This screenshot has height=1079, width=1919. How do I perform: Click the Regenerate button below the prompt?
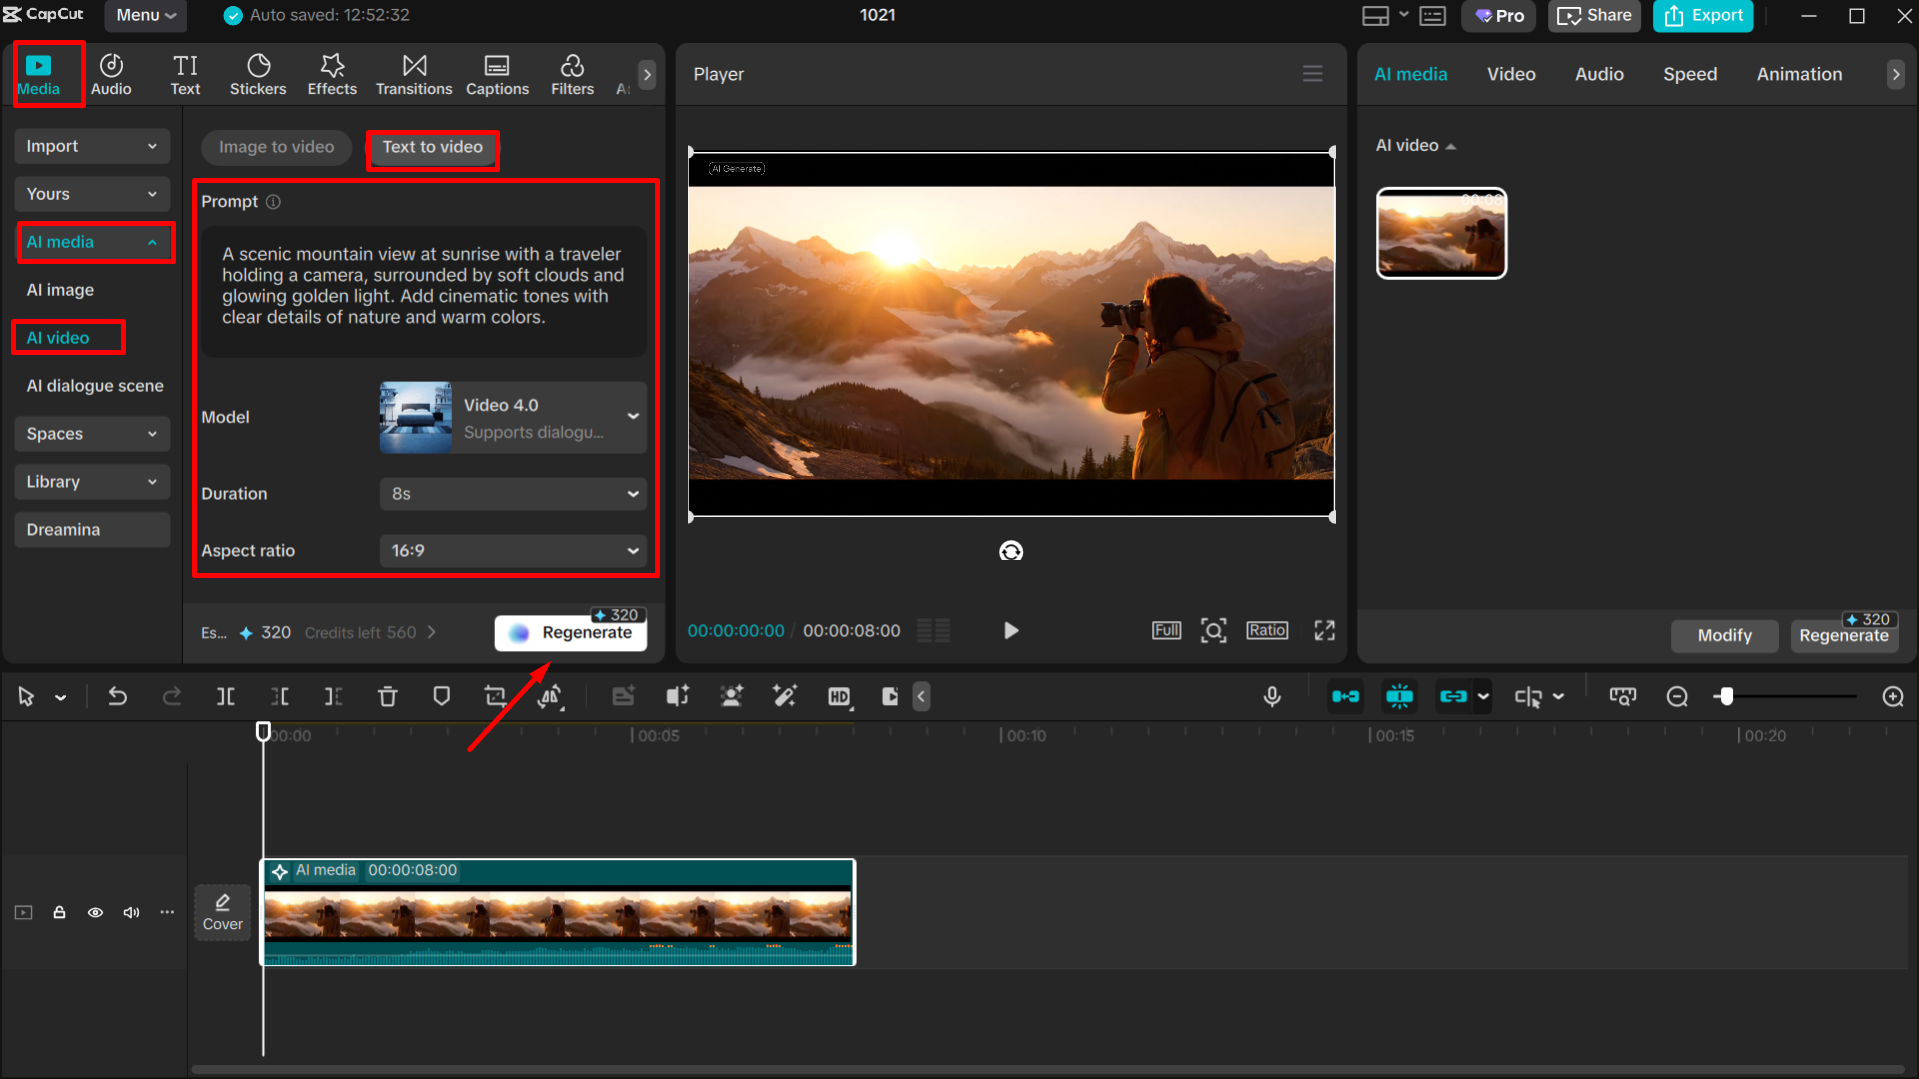pos(570,631)
